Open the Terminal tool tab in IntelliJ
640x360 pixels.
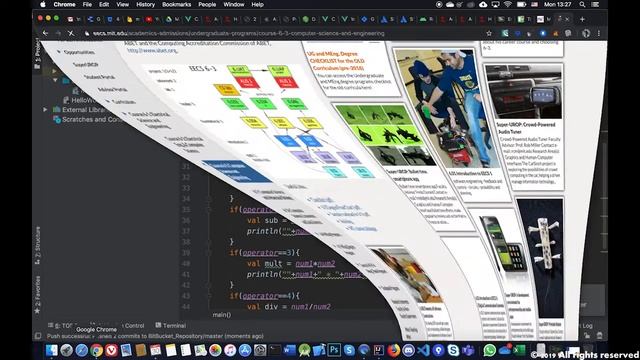[171, 325]
